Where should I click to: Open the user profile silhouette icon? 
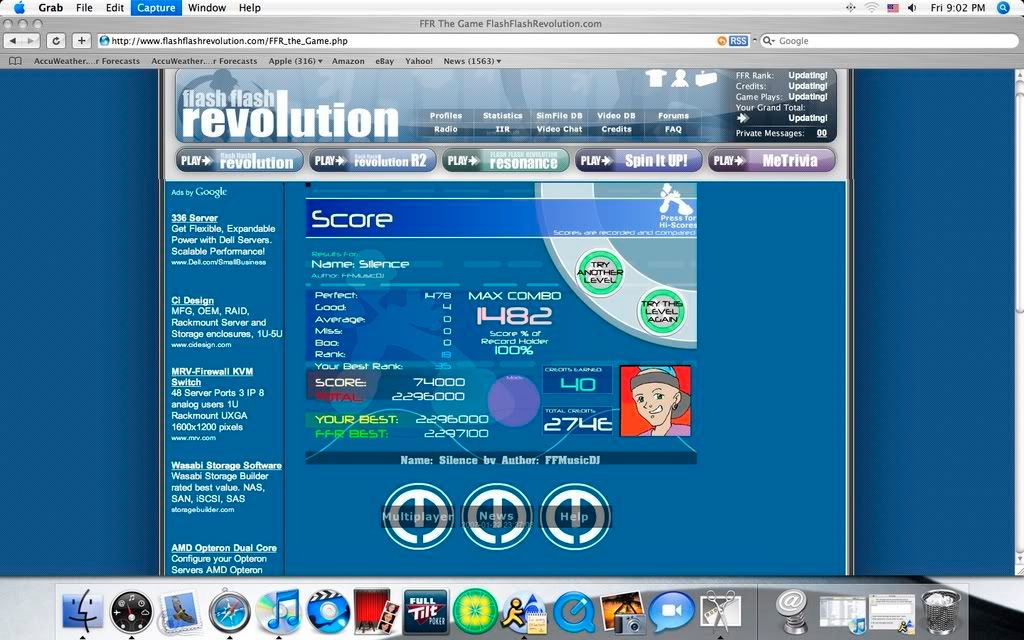[x=680, y=79]
